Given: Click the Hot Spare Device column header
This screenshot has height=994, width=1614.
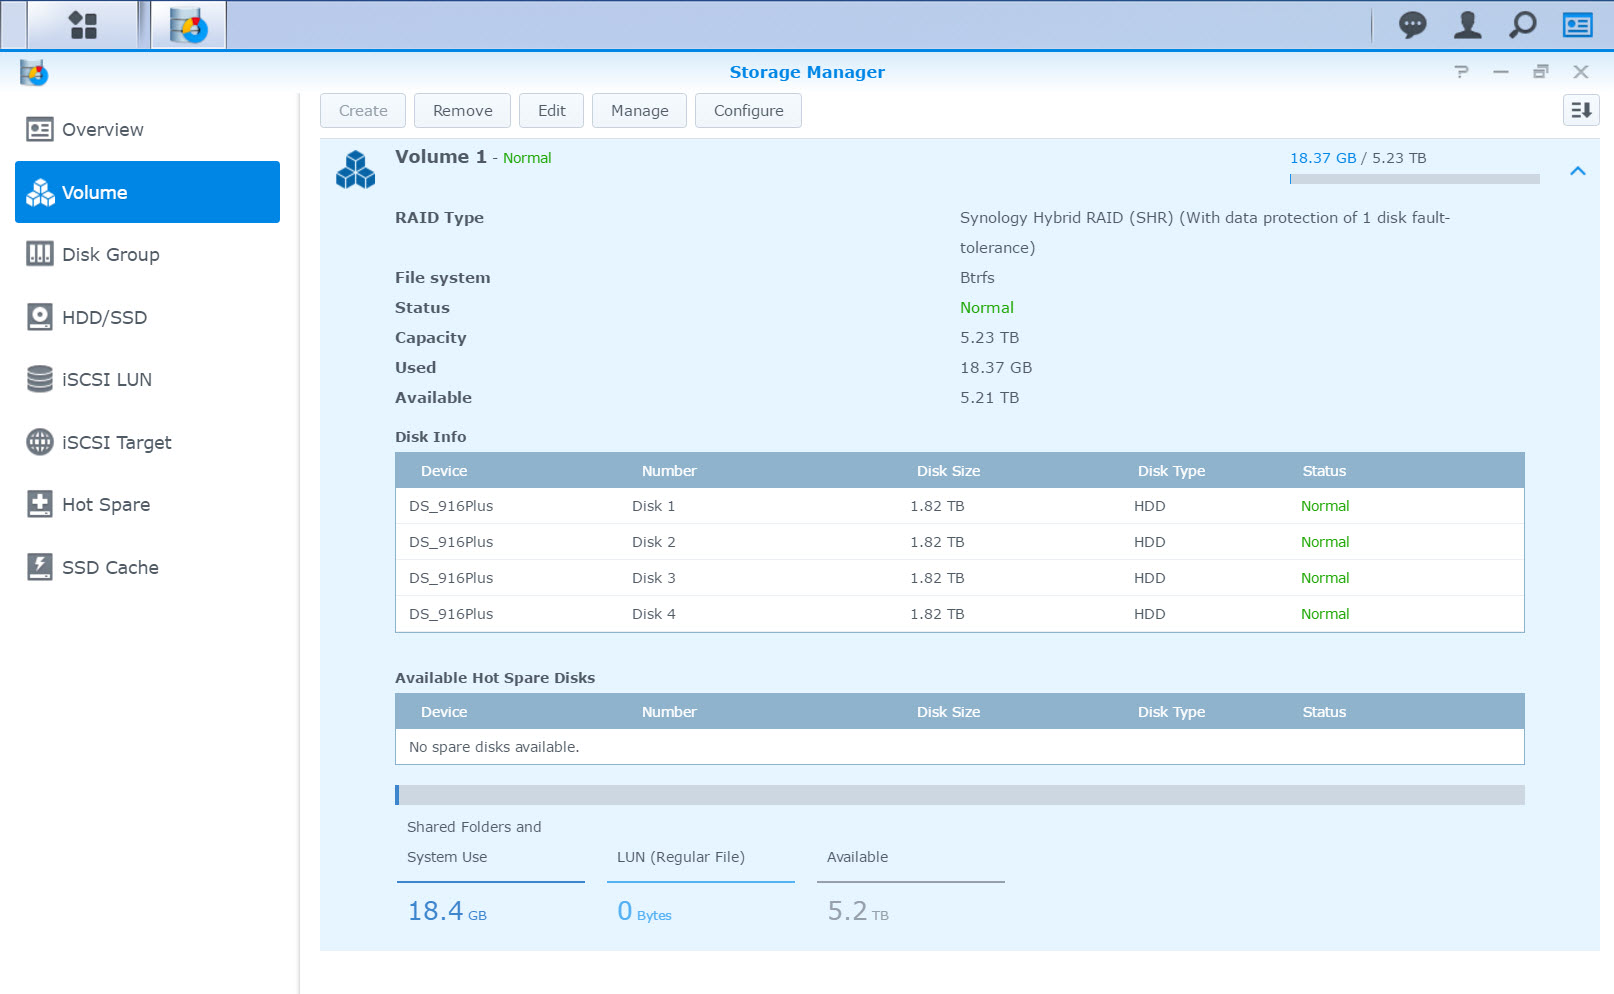Looking at the screenshot, I should 444,712.
